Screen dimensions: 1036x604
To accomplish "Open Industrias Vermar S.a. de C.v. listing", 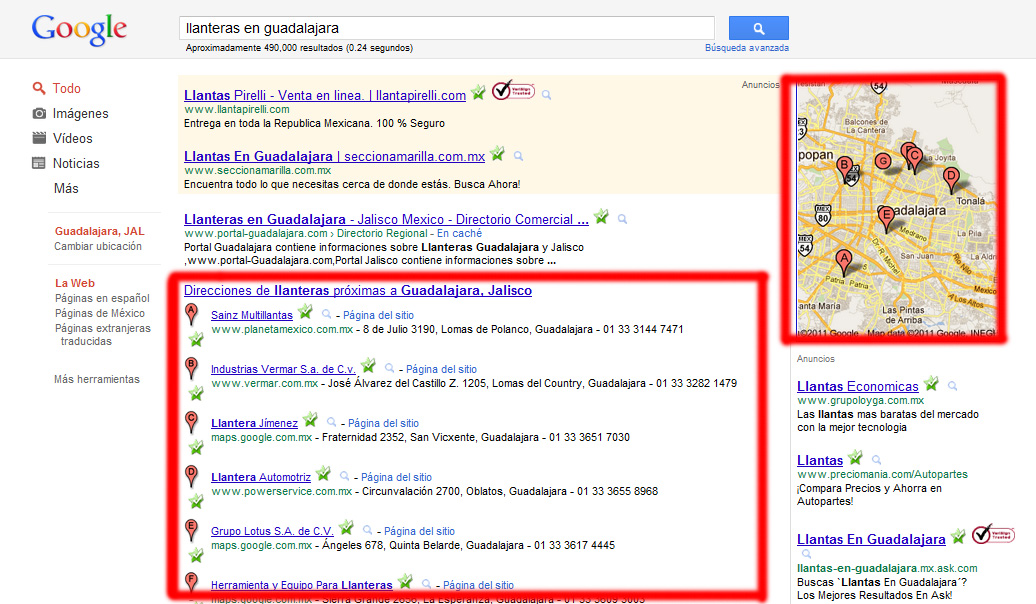I will [x=283, y=369].
